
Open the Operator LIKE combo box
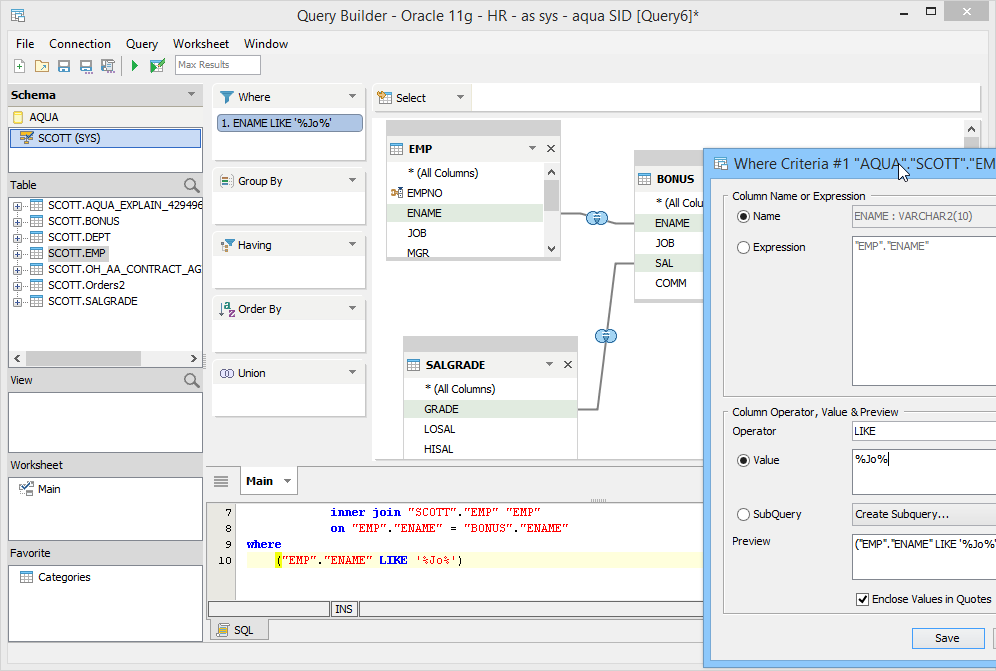coord(924,431)
